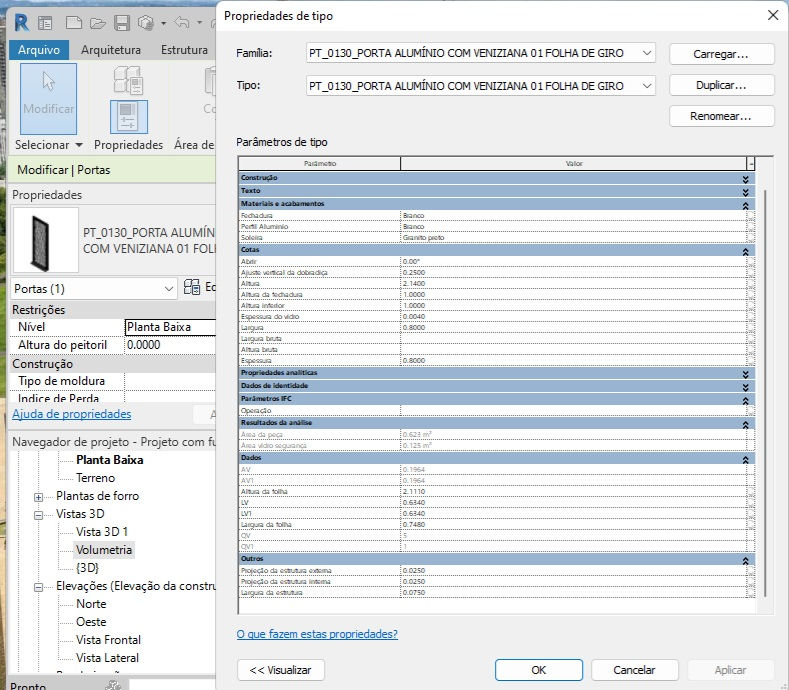Save the project with the floppy icon

[x=122, y=23]
